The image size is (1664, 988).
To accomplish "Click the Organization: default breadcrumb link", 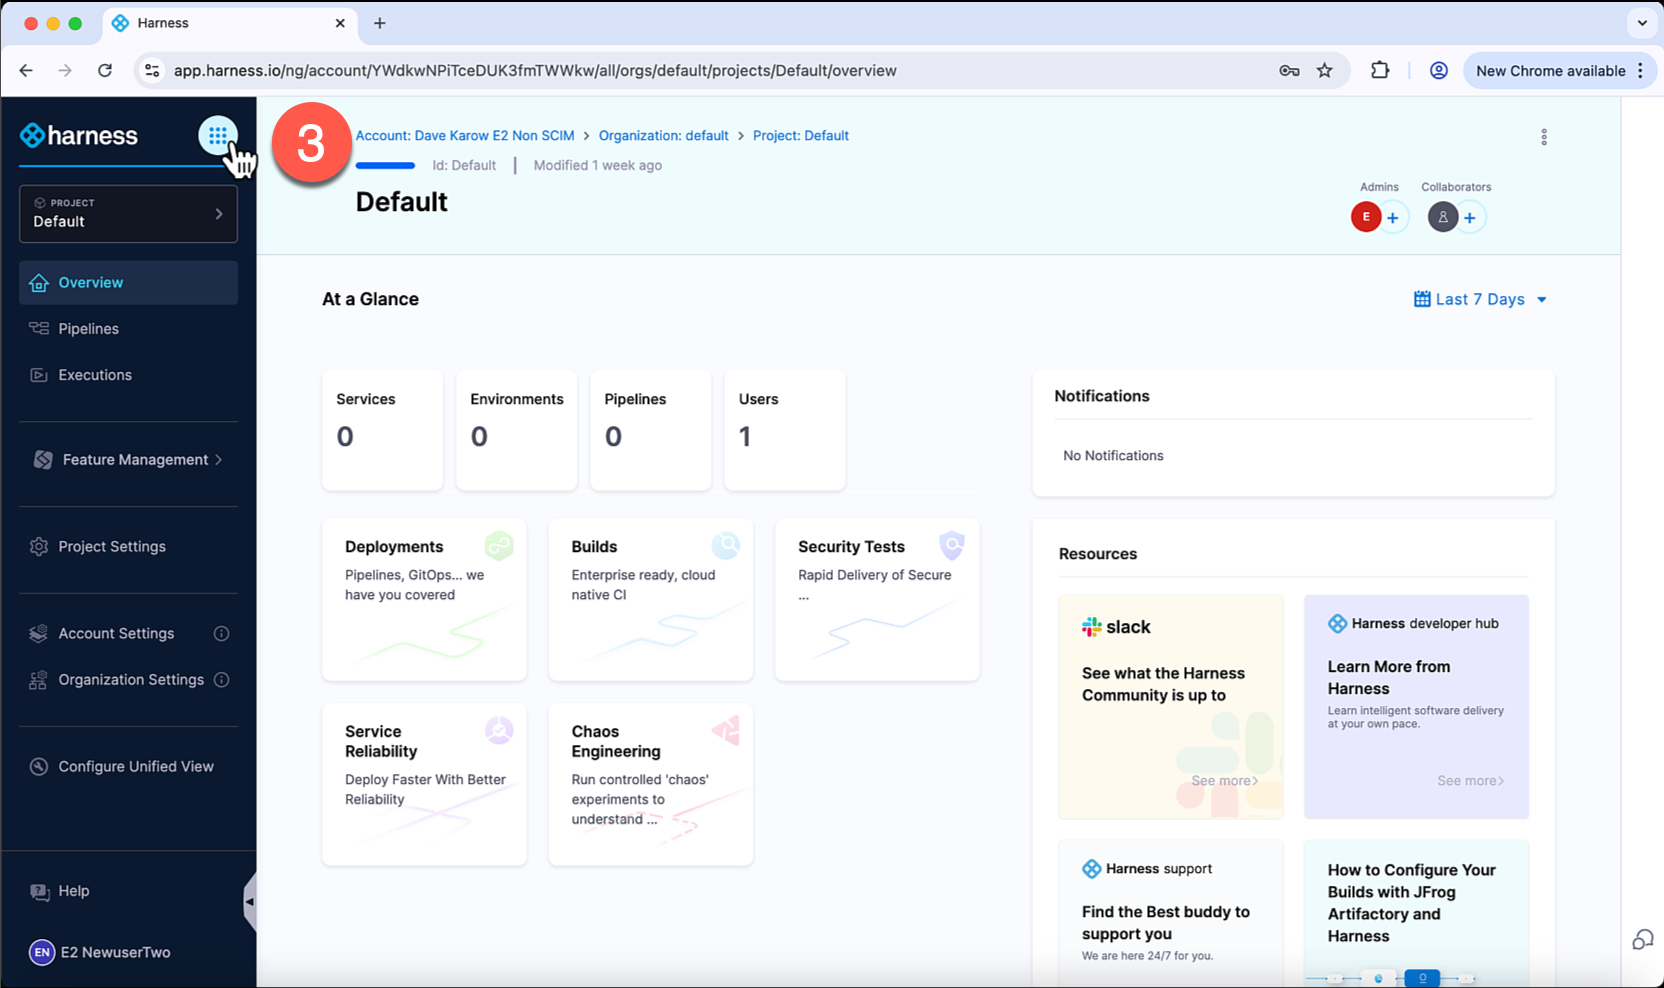I will tap(663, 136).
